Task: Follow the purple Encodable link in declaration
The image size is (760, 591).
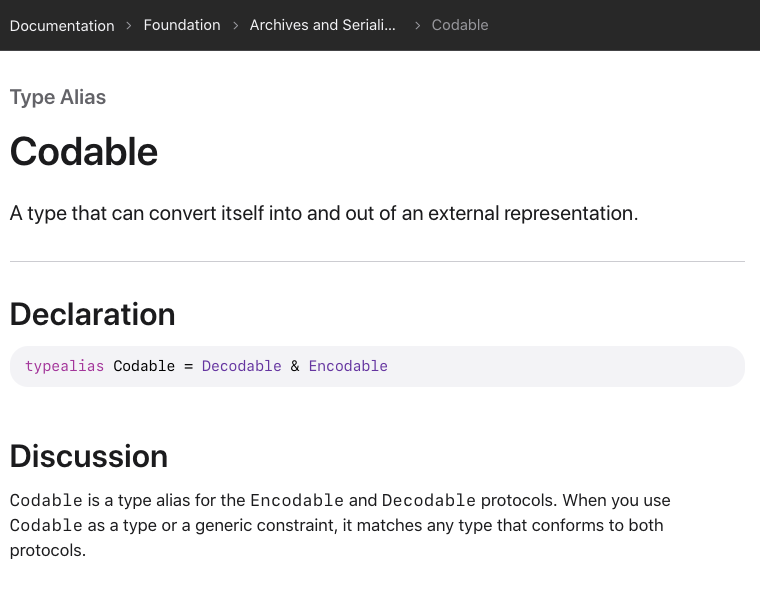Action: click(x=348, y=366)
